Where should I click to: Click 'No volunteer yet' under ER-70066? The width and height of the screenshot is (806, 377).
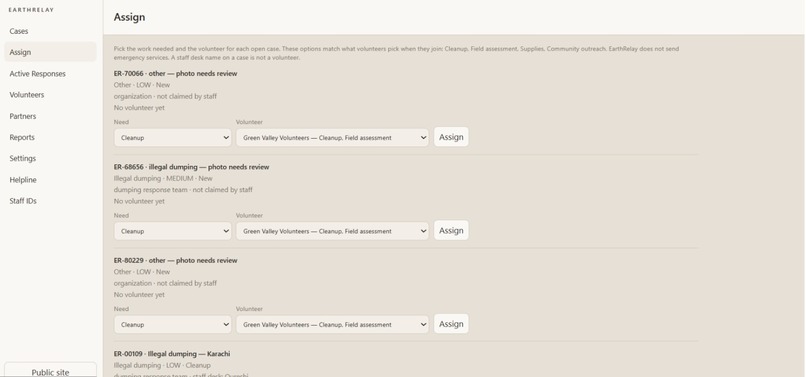(139, 108)
